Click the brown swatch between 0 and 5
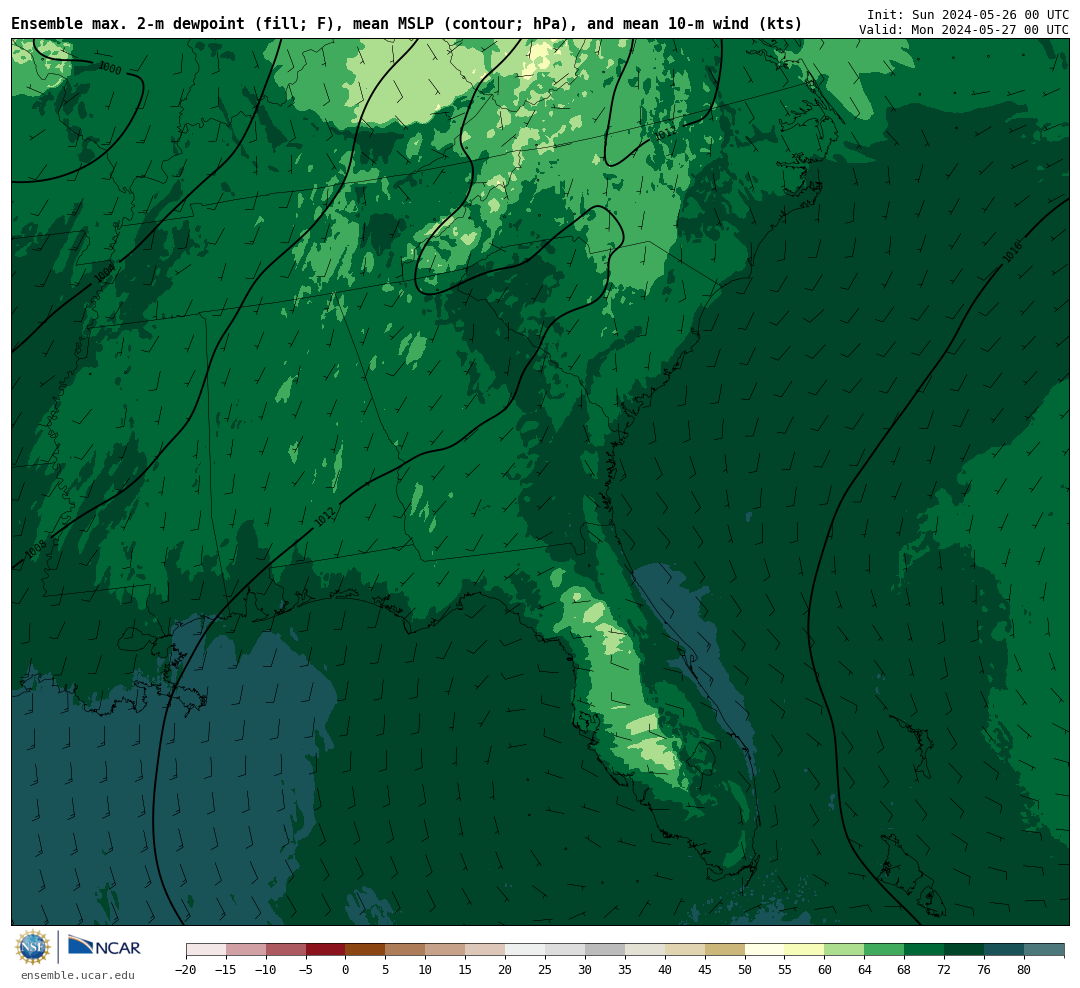Screen dimensions: 1080x988 coord(365,950)
